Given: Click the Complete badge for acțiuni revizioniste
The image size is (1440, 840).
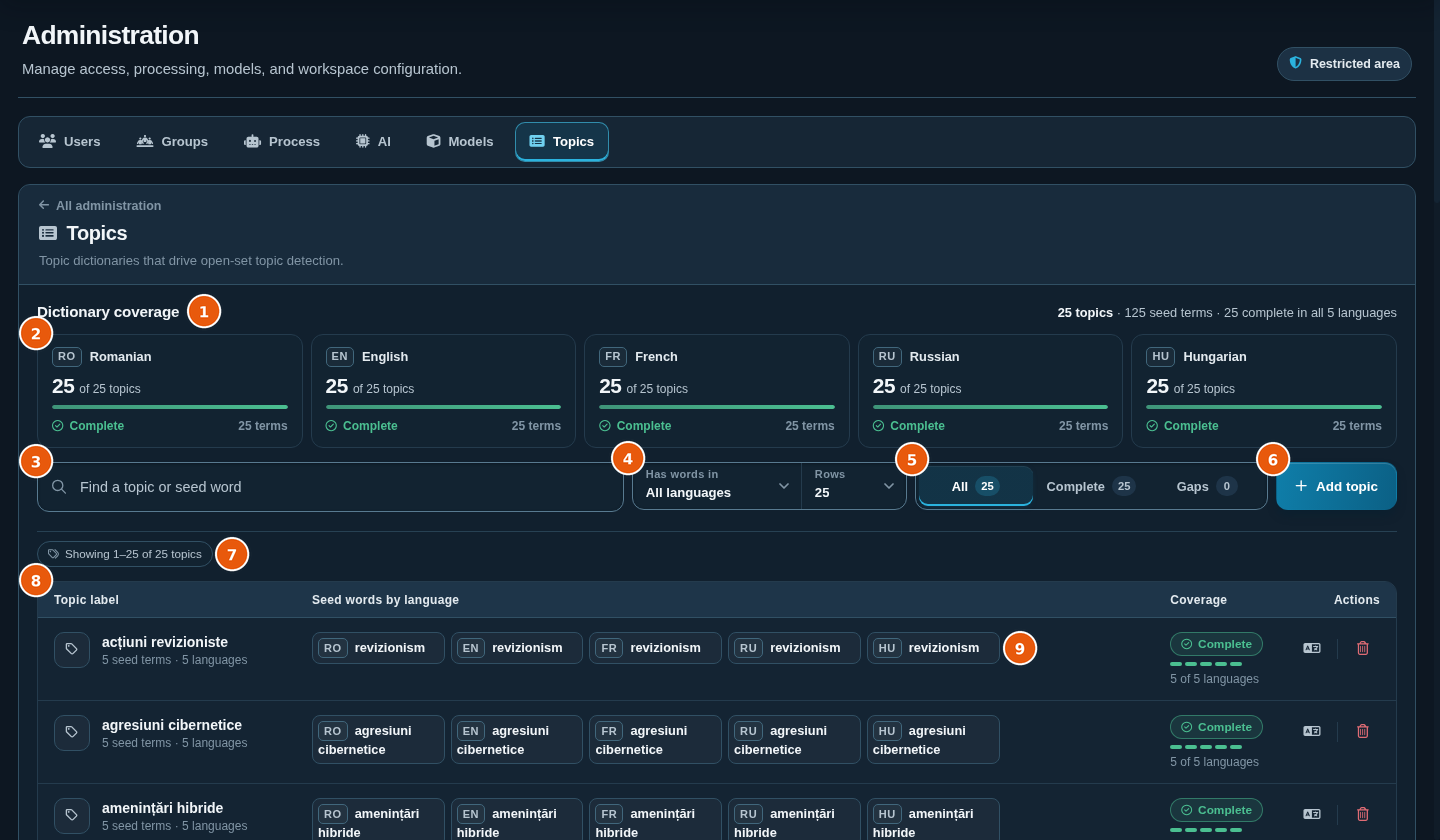Looking at the screenshot, I should click(1216, 644).
